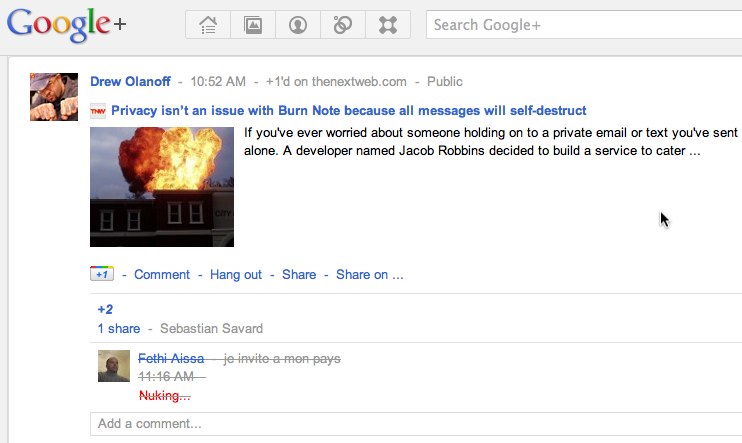Open the Profile icon in toolbar
Viewport: 742px width, 443px height.
[x=298, y=25]
